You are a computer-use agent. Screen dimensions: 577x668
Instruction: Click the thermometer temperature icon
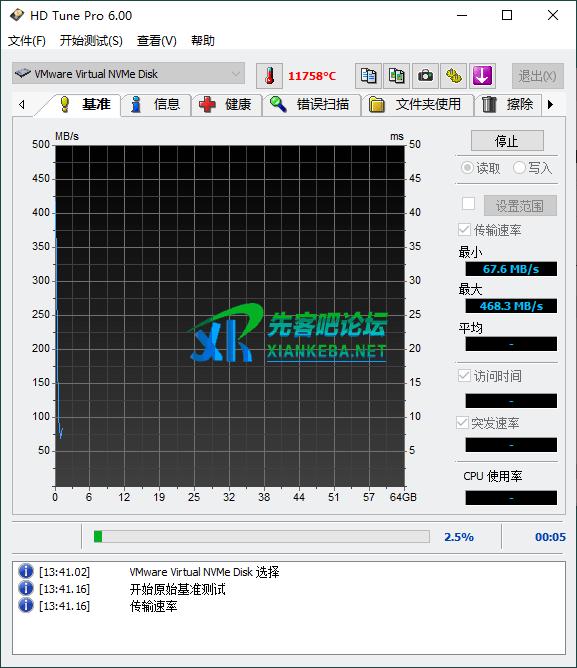[269, 76]
